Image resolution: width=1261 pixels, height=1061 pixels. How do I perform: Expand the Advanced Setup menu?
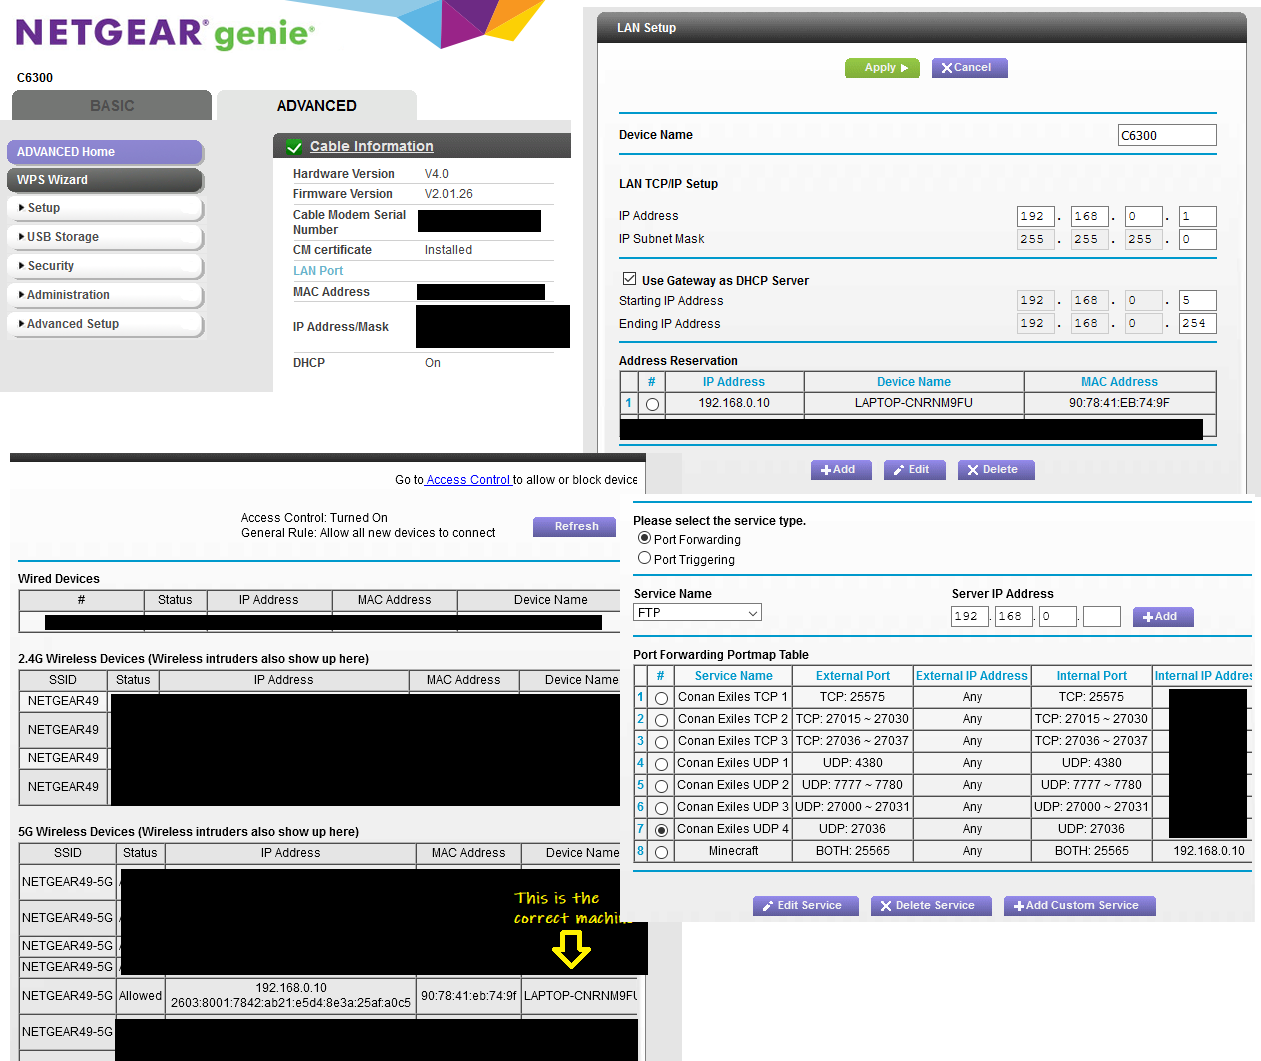click(104, 324)
